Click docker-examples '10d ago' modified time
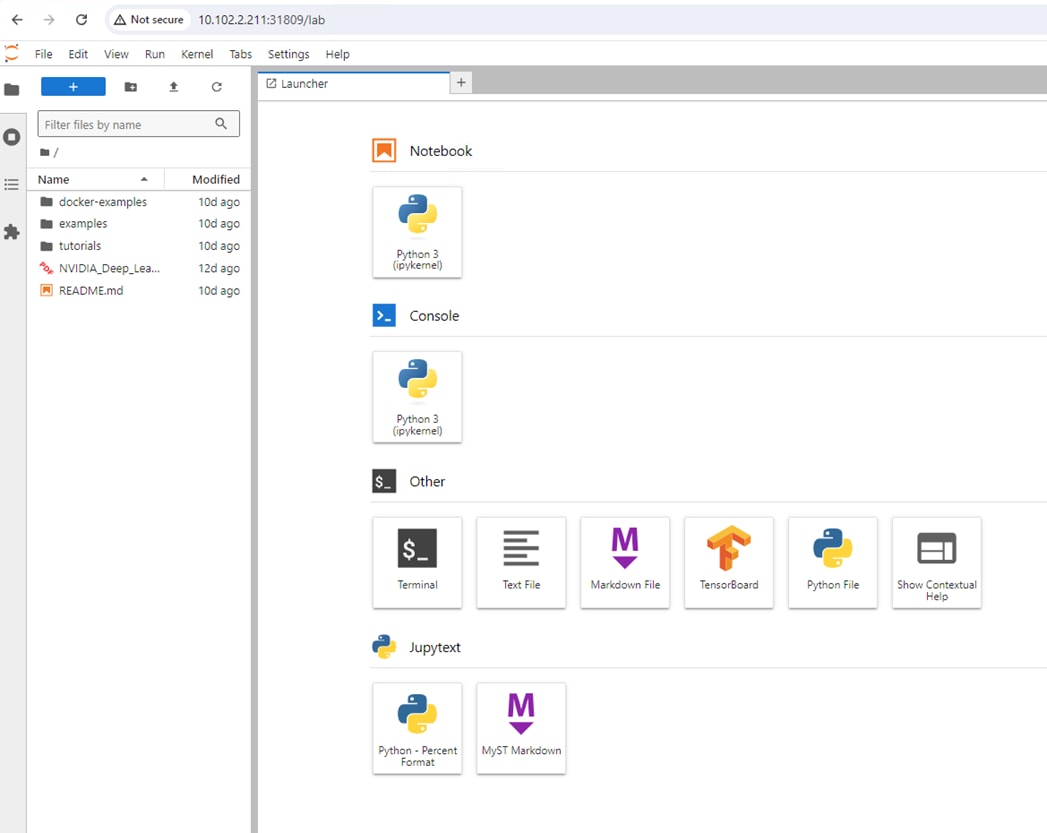 [219, 202]
